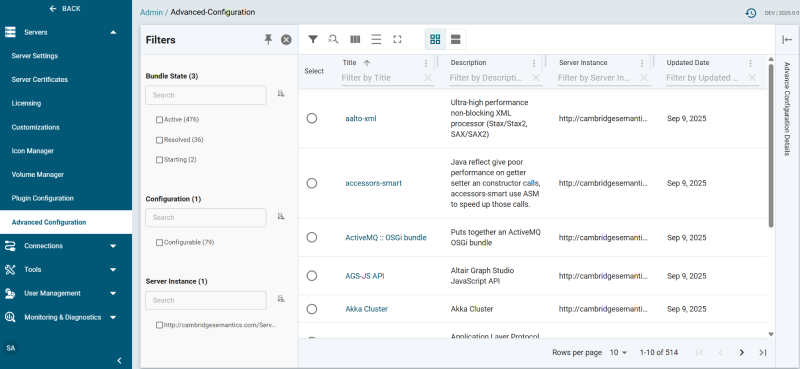Image resolution: width=800 pixels, height=369 pixels.
Task: Toggle the filter funnel icon in toolbar
Action: coord(313,39)
